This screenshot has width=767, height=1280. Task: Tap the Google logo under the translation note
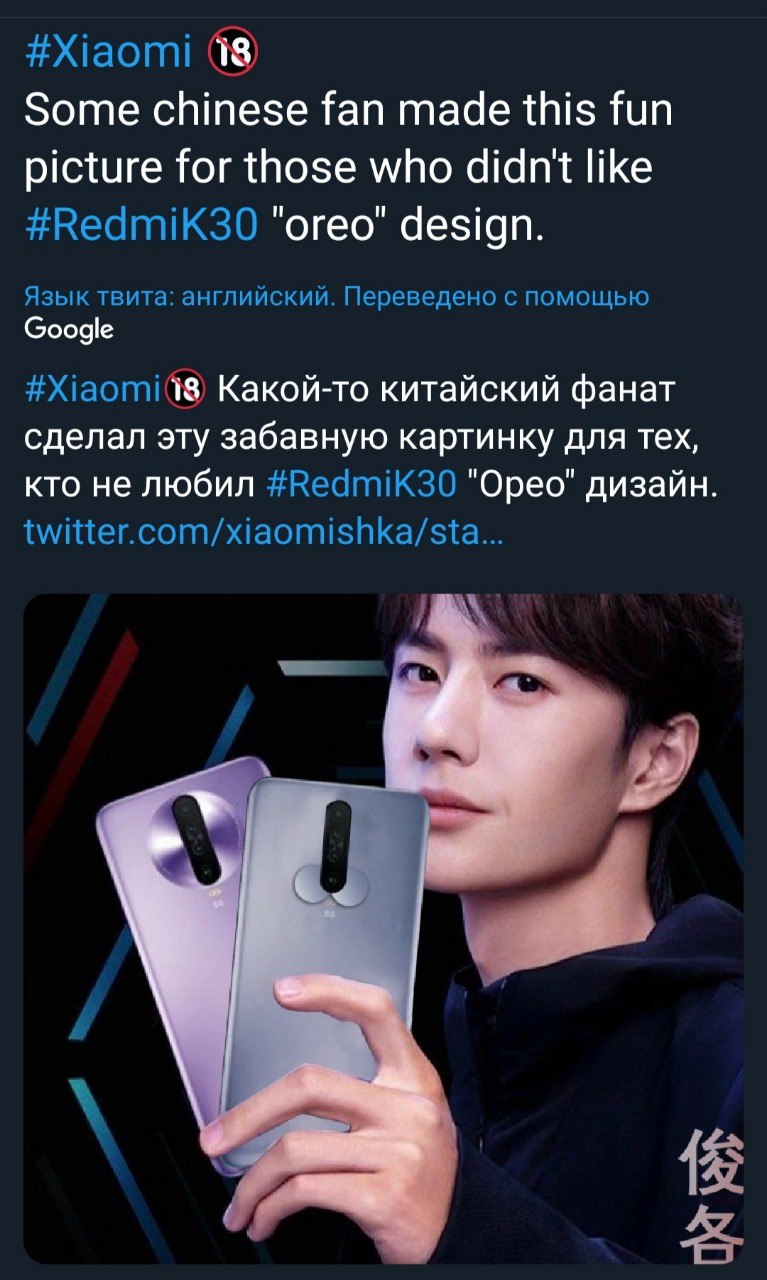pos(69,329)
